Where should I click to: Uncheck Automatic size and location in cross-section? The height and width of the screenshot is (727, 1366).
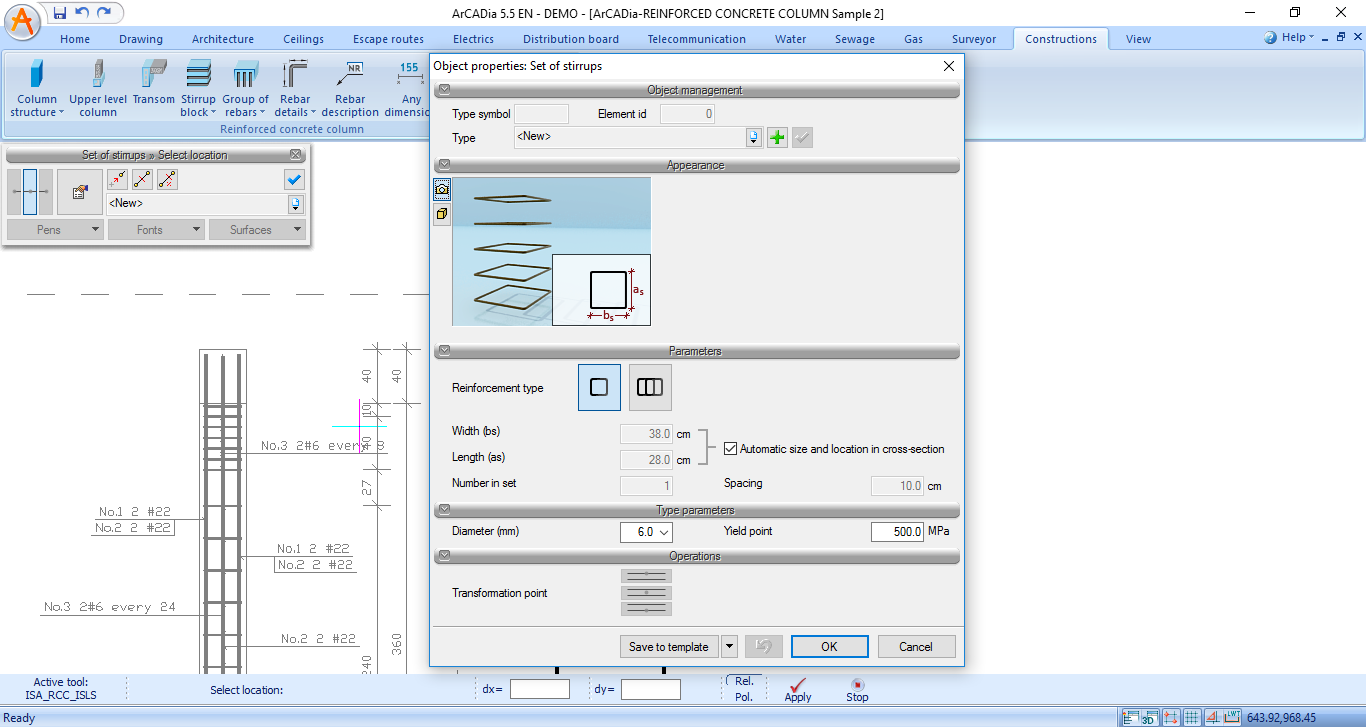(x=731, y=449)
